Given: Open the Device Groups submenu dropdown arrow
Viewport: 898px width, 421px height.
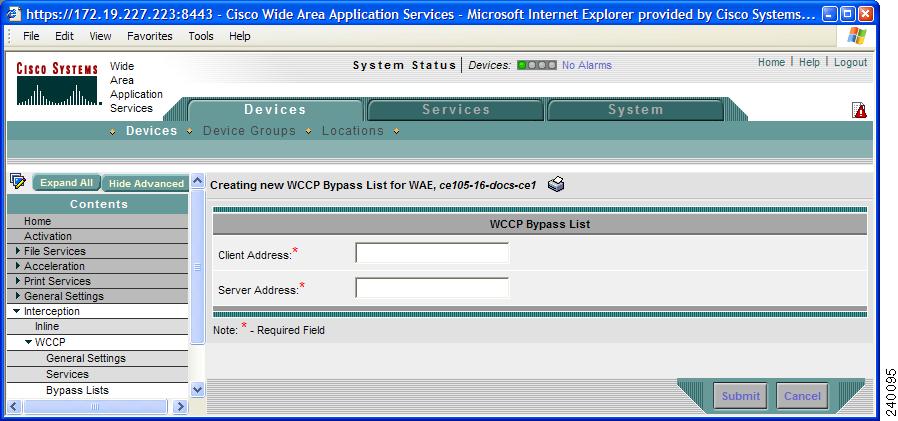Looking at the screenshot, I should click(309, 132).
